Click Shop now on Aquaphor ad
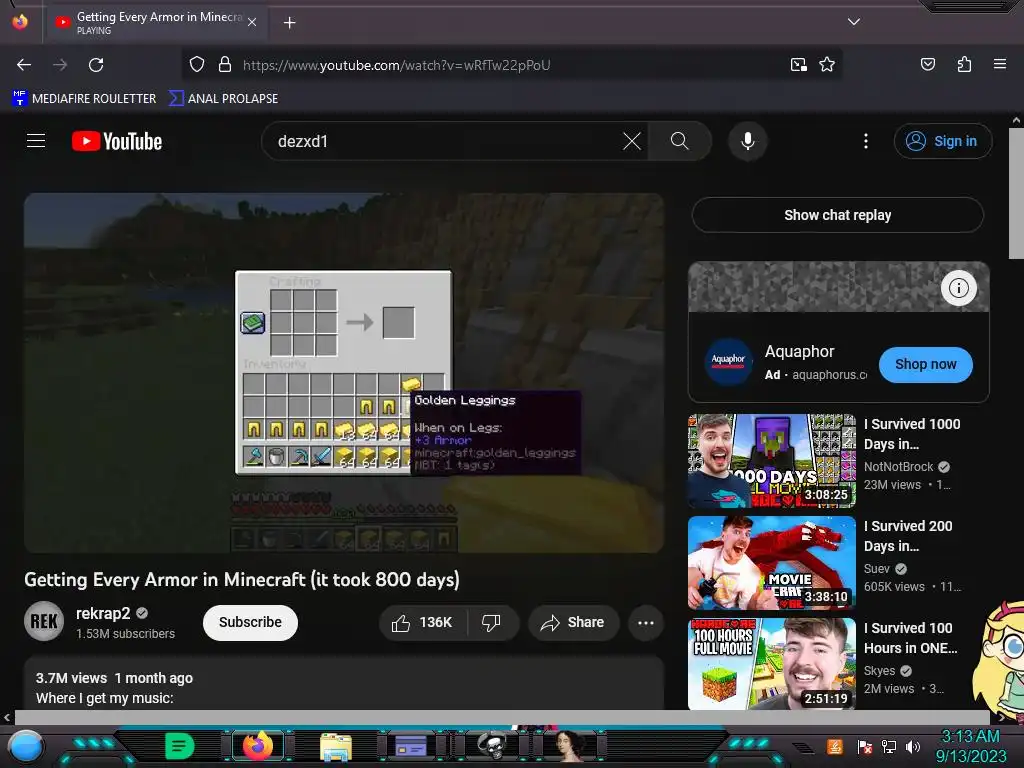 (x=925, y=364)
